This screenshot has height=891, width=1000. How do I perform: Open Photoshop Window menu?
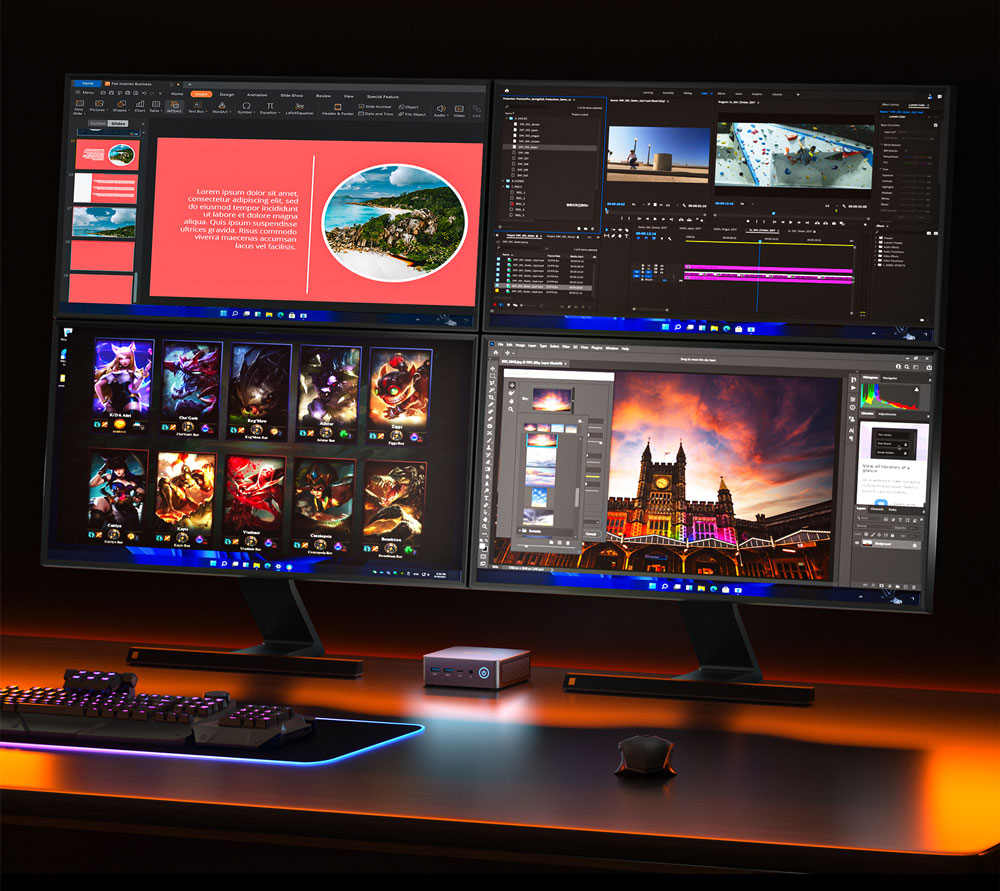click(x=612, y=348)
